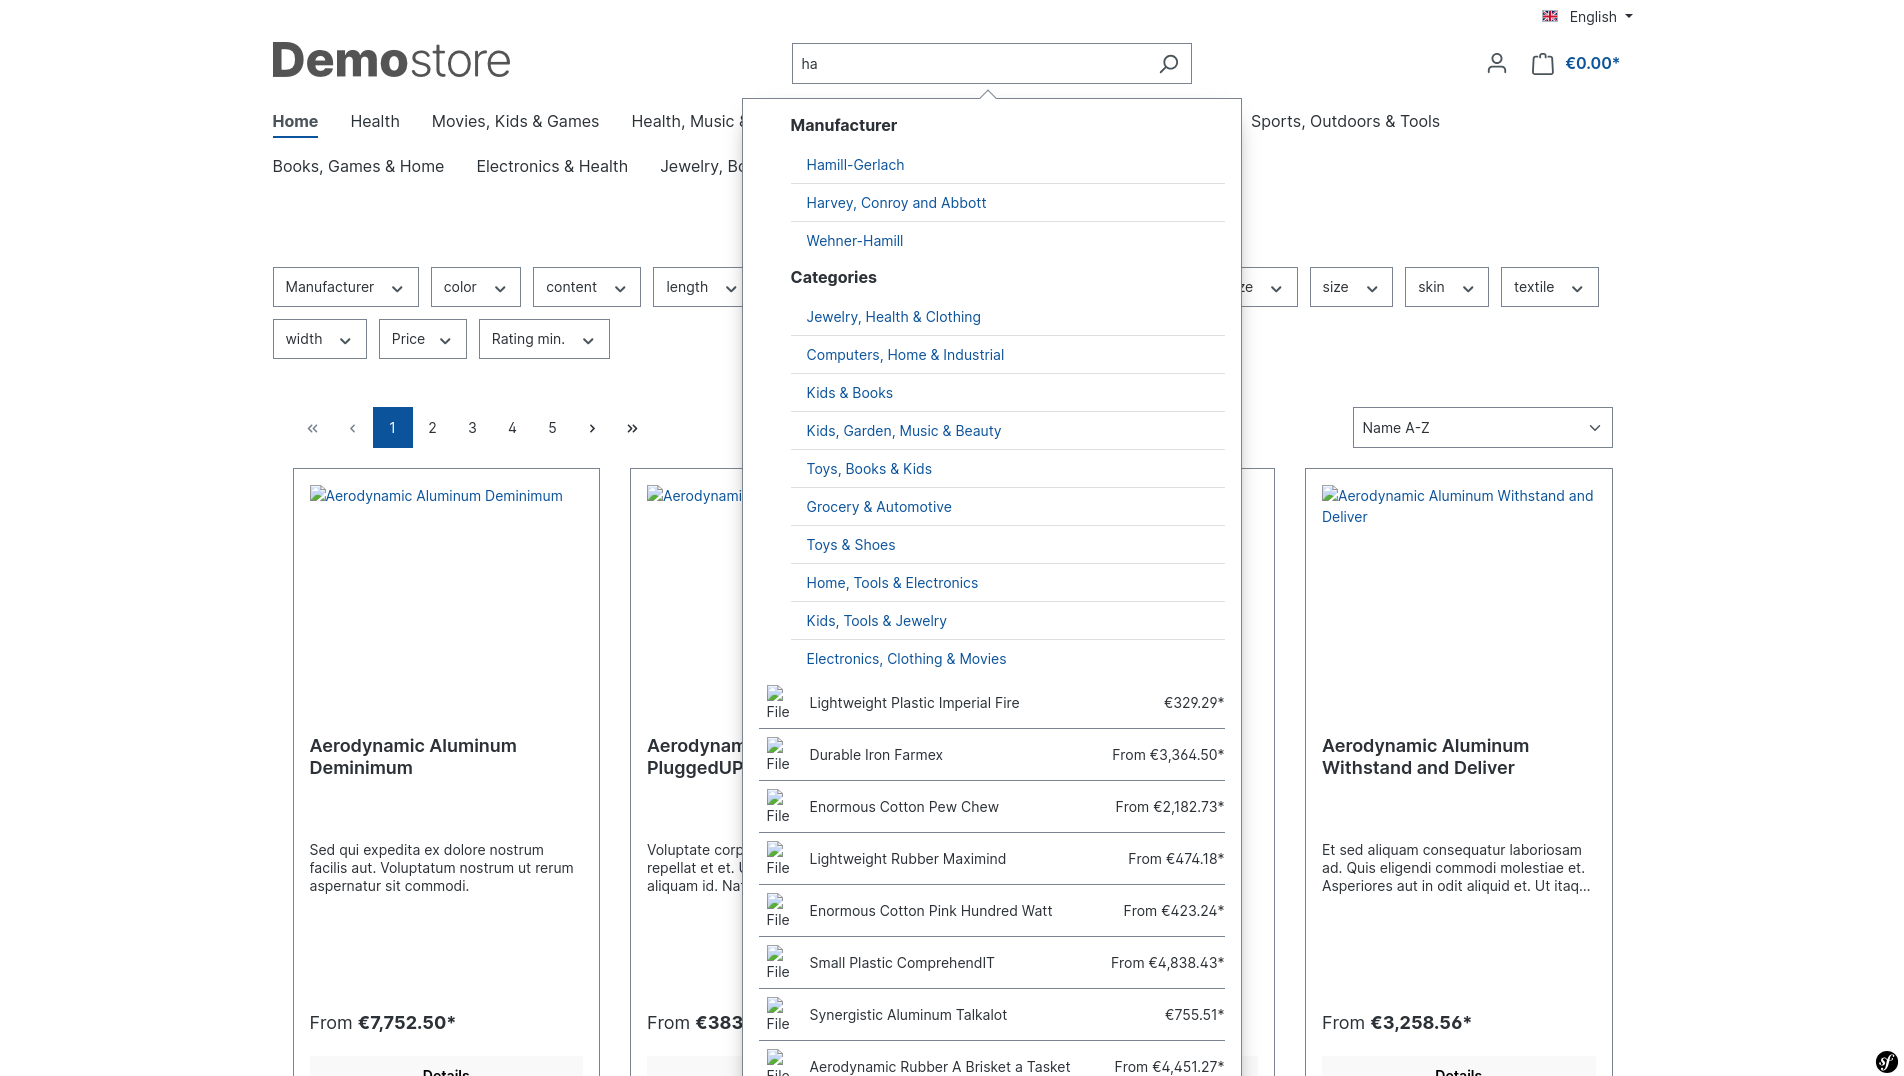Expand the width filter
The image size is (1904, 1076).
[319, 339]
